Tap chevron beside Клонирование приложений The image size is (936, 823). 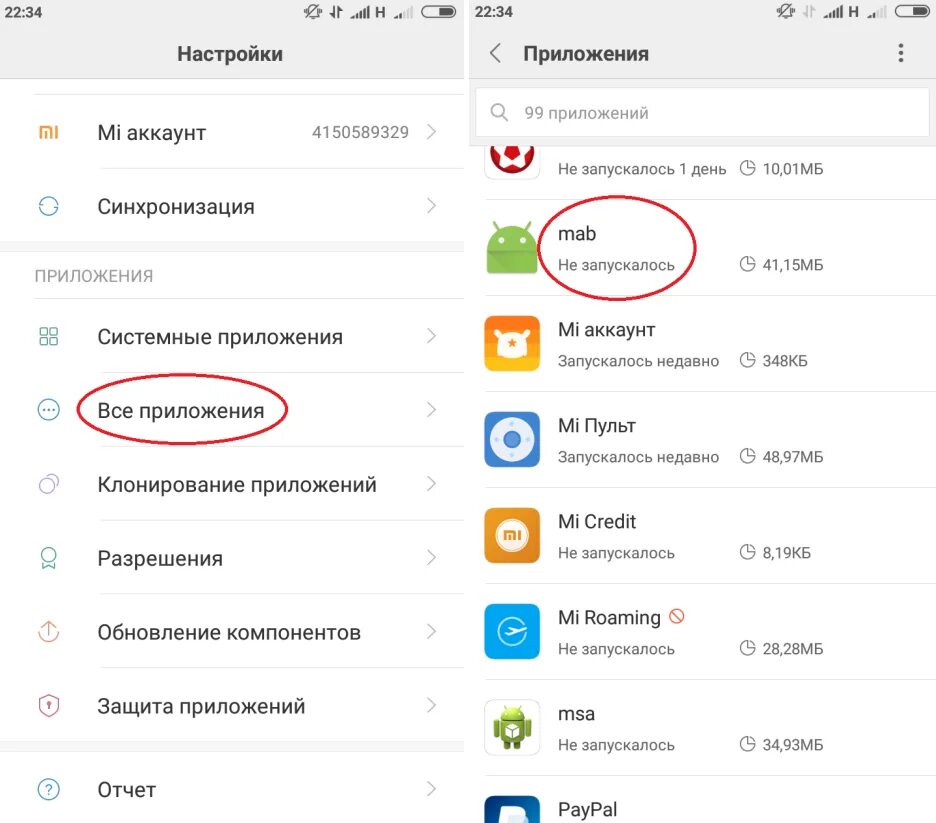pos(432,484)
